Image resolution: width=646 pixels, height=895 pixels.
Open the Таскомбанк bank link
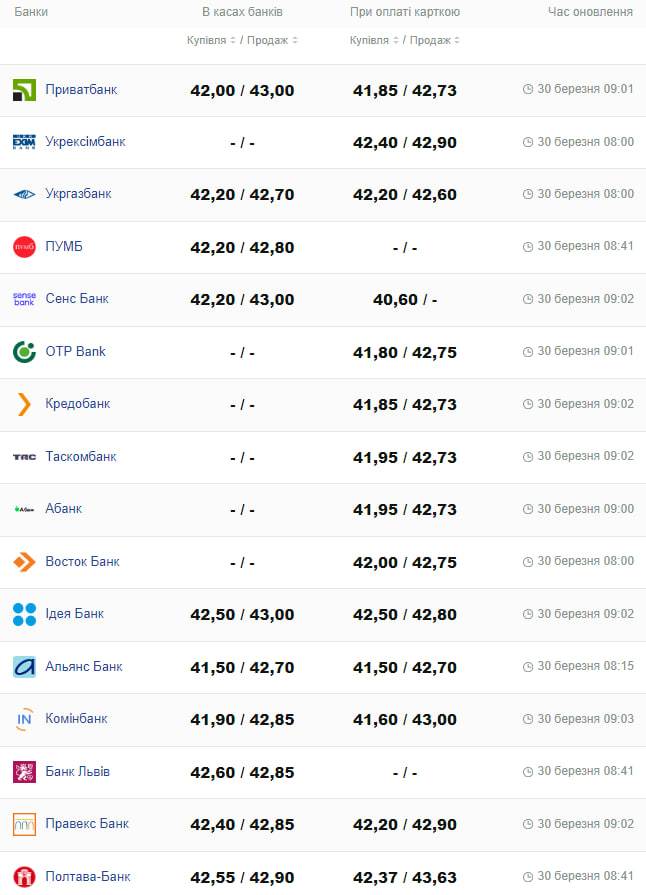81,457
